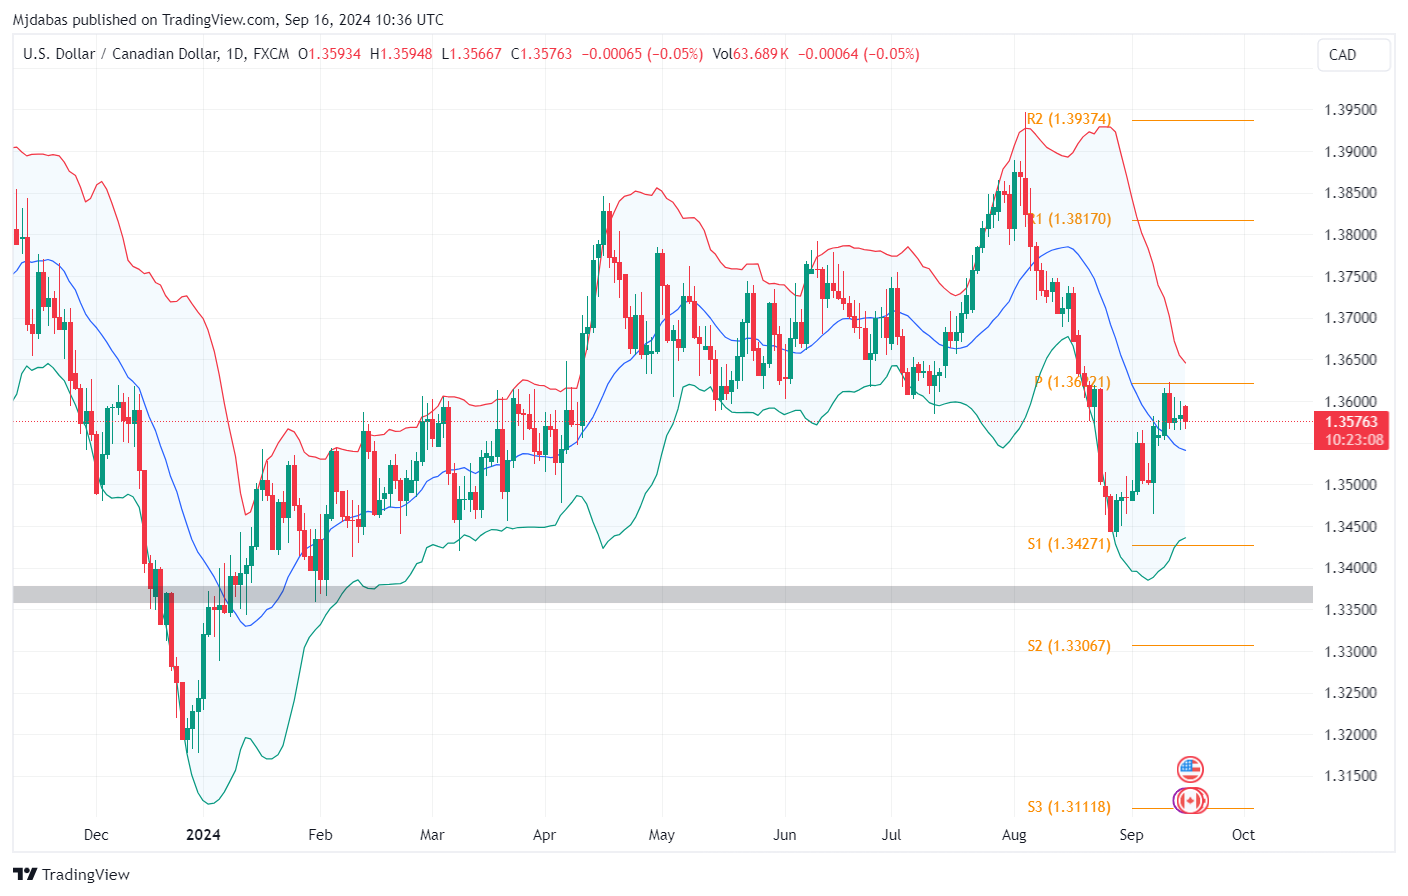Click the 1.33500 price axis label

click(x=1350, y=610)
